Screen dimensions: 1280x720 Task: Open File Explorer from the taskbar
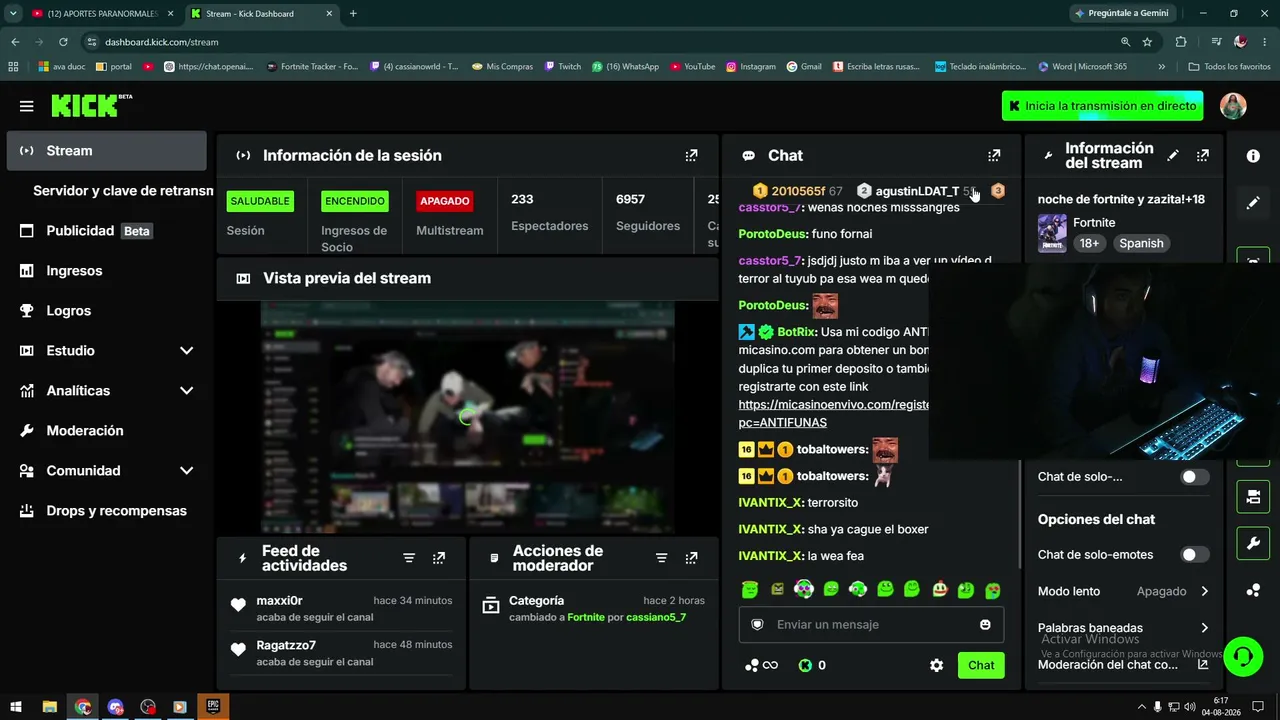click(x=49, y=707)
